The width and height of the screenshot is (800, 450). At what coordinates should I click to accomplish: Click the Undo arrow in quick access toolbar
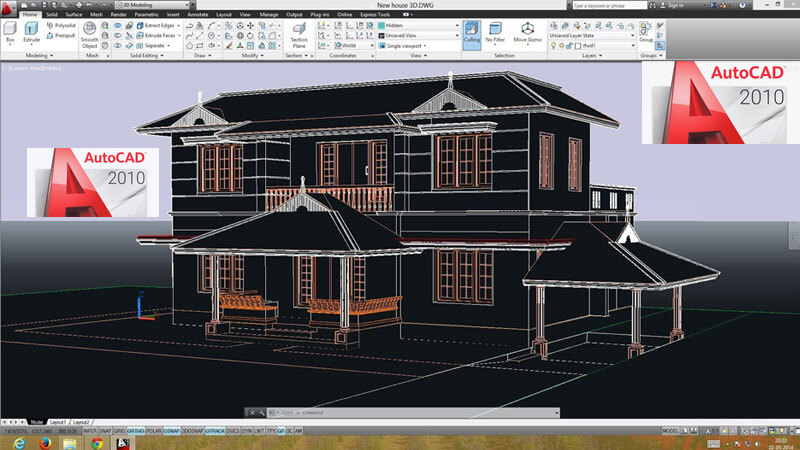pos(89,5)
